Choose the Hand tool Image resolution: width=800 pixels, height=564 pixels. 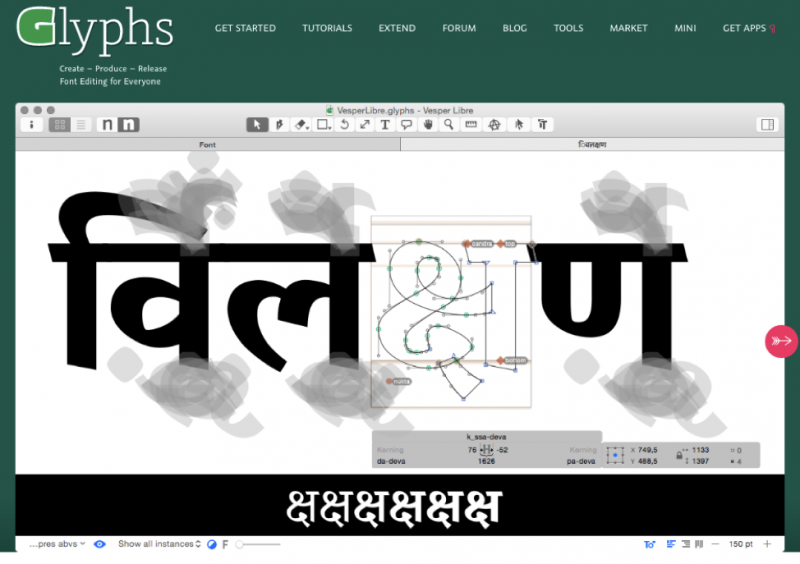pyautogui.click(x=428, y=125)
